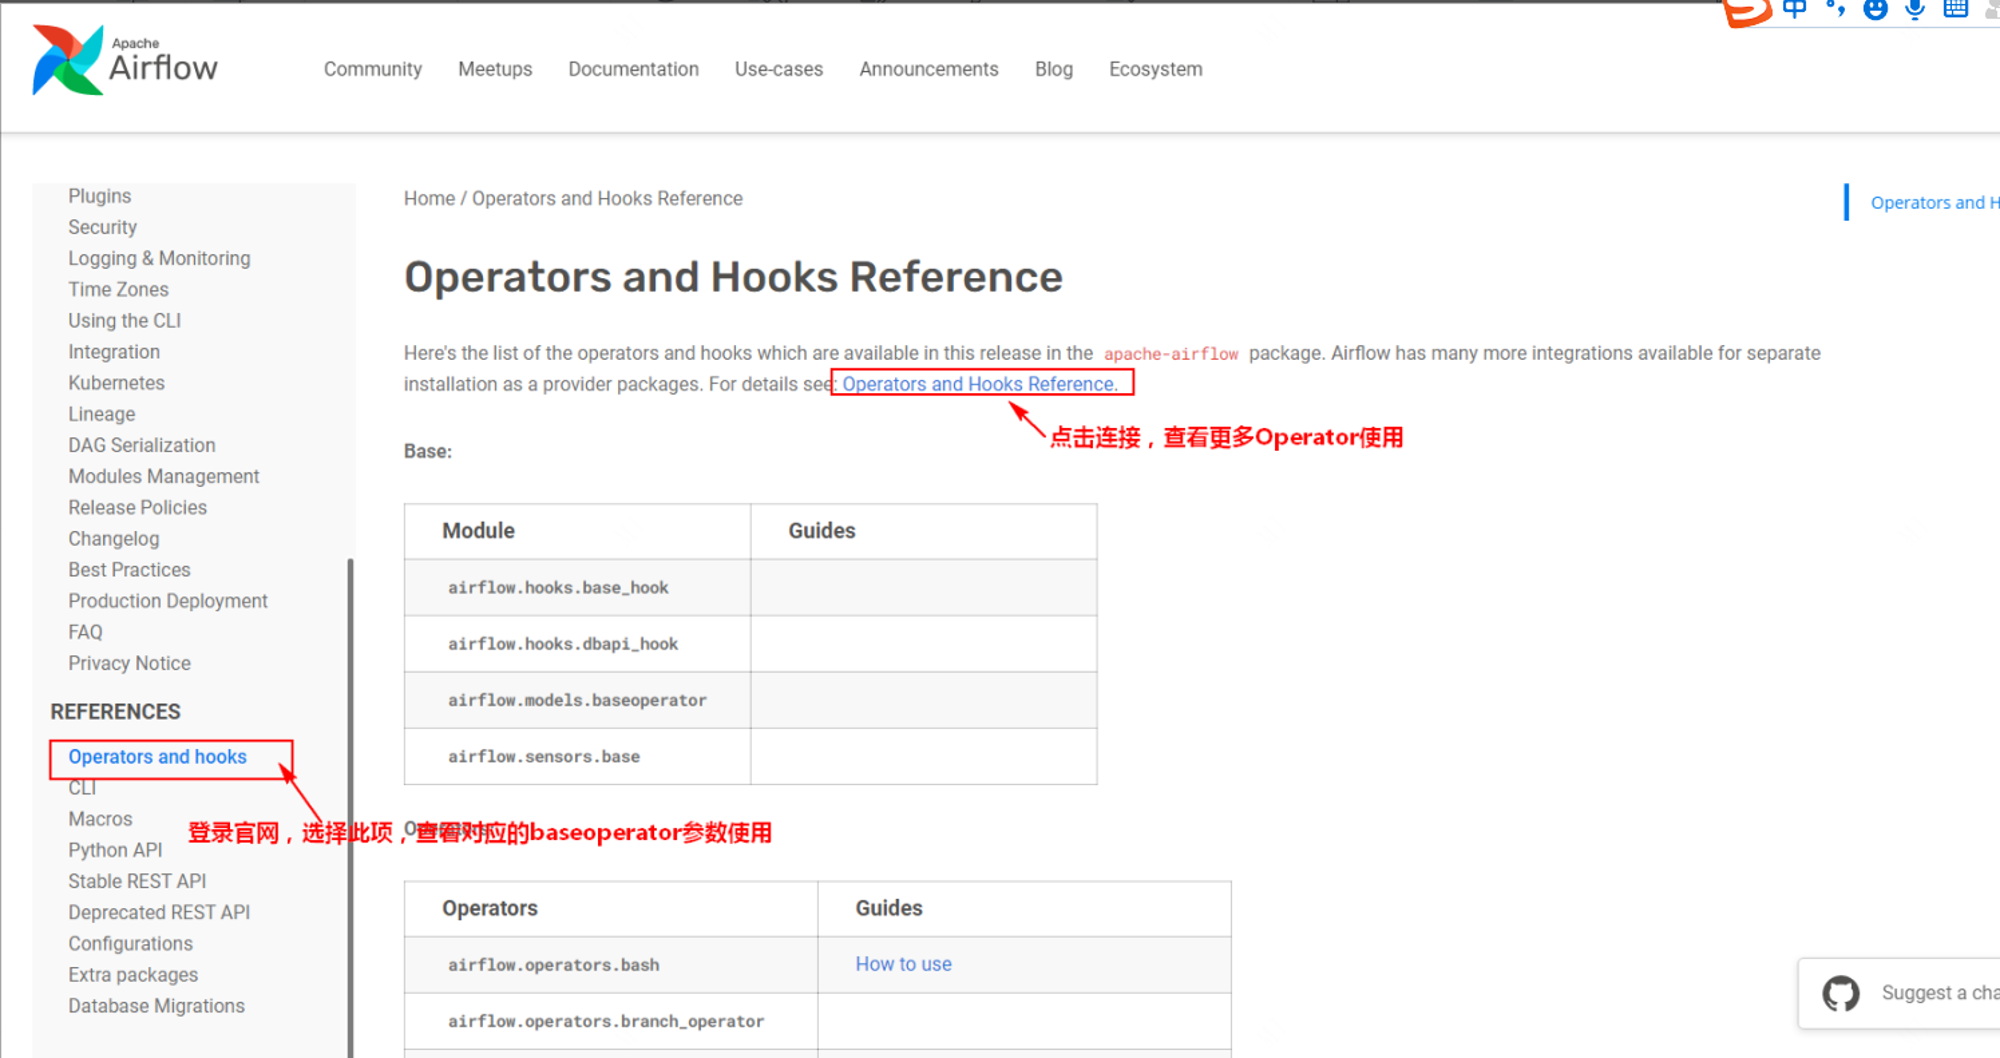Click the Operators and Hooks Reference page heading
This screenshot has height=1058, width=2000.
pyautogui.click(x=733, y=277)
